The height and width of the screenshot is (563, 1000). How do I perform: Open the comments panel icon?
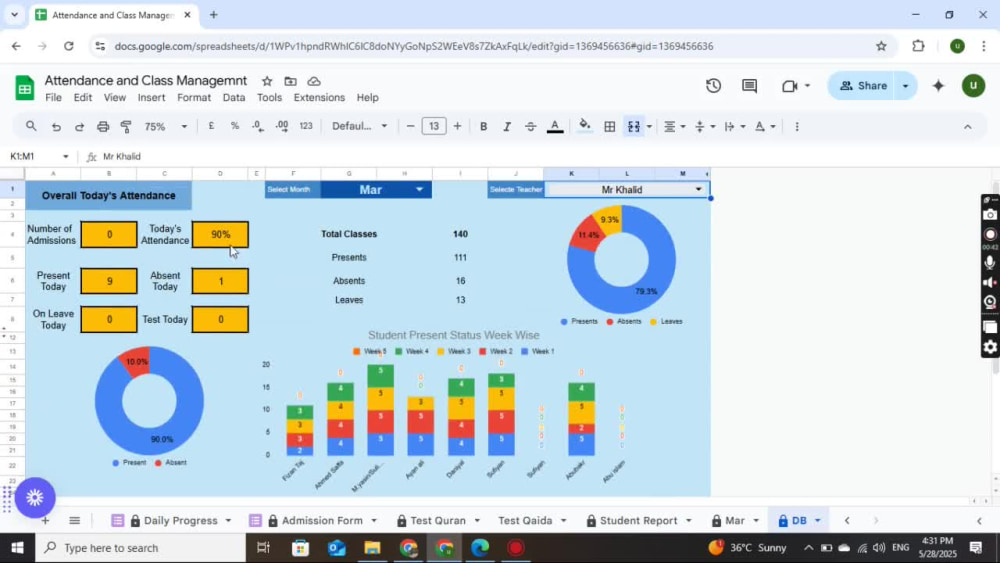tap(749, 85)
